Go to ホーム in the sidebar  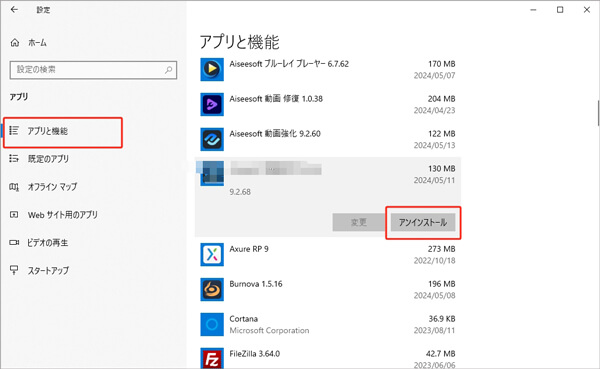[x=37, y=43]
